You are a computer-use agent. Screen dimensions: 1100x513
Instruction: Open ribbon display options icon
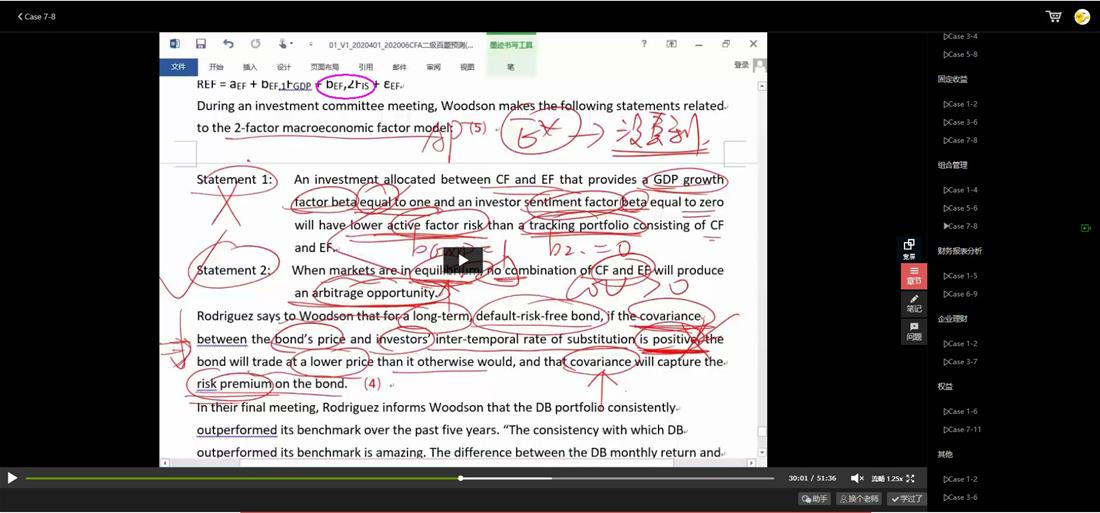point(671,44)
